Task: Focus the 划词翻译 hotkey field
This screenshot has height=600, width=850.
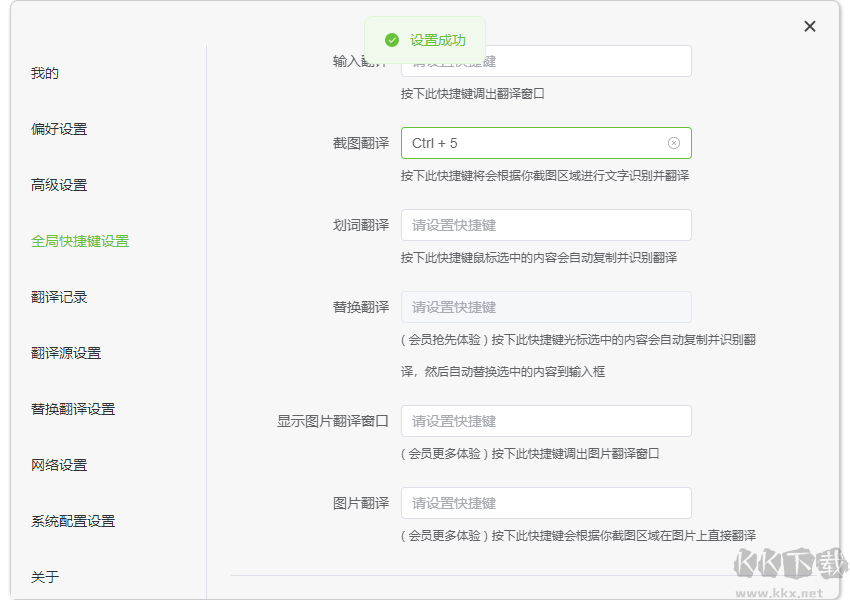Action: [546, 224]
